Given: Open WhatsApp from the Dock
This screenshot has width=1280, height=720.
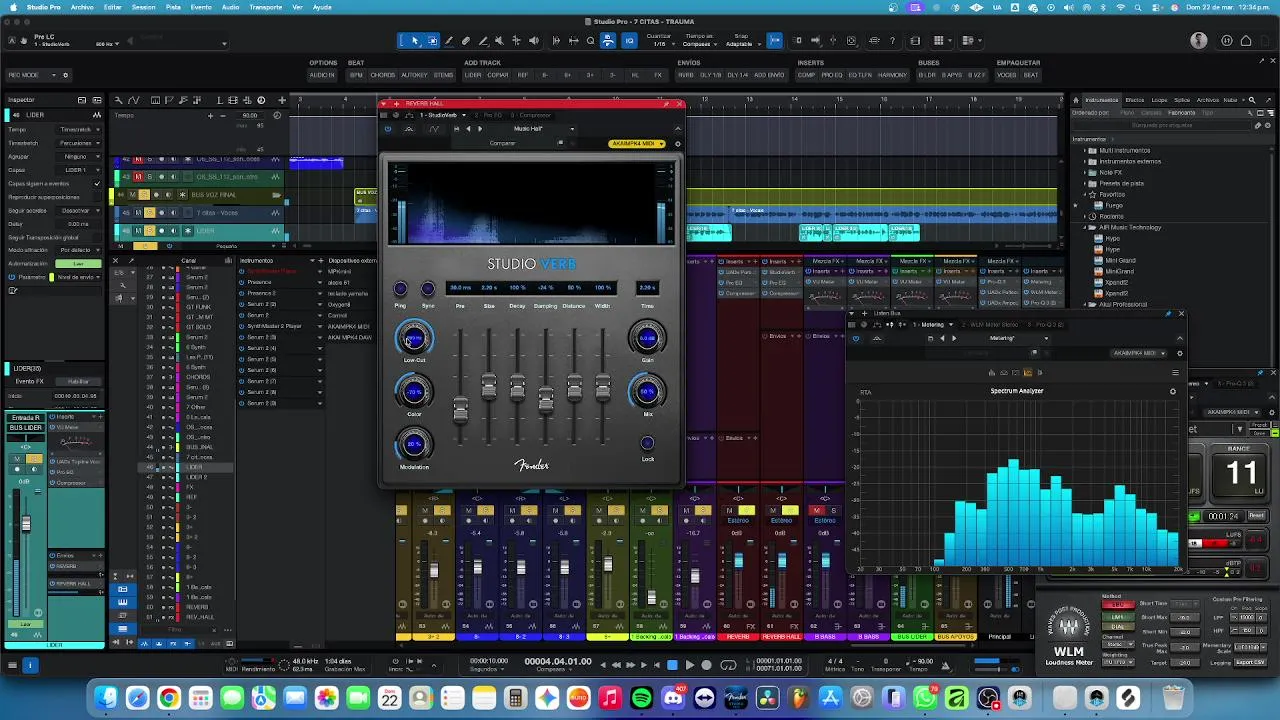Looking at the screenshot, I should [925, 698].
